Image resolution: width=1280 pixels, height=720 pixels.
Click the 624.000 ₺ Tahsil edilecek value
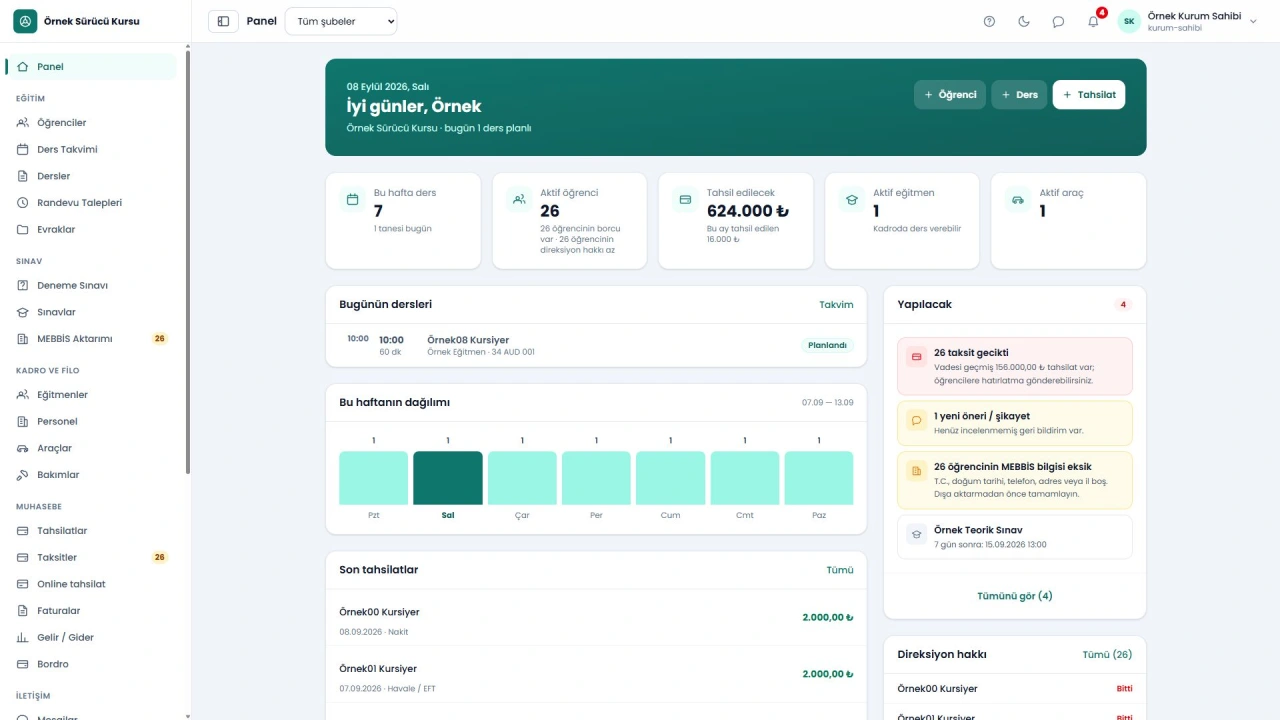point(748,211)
